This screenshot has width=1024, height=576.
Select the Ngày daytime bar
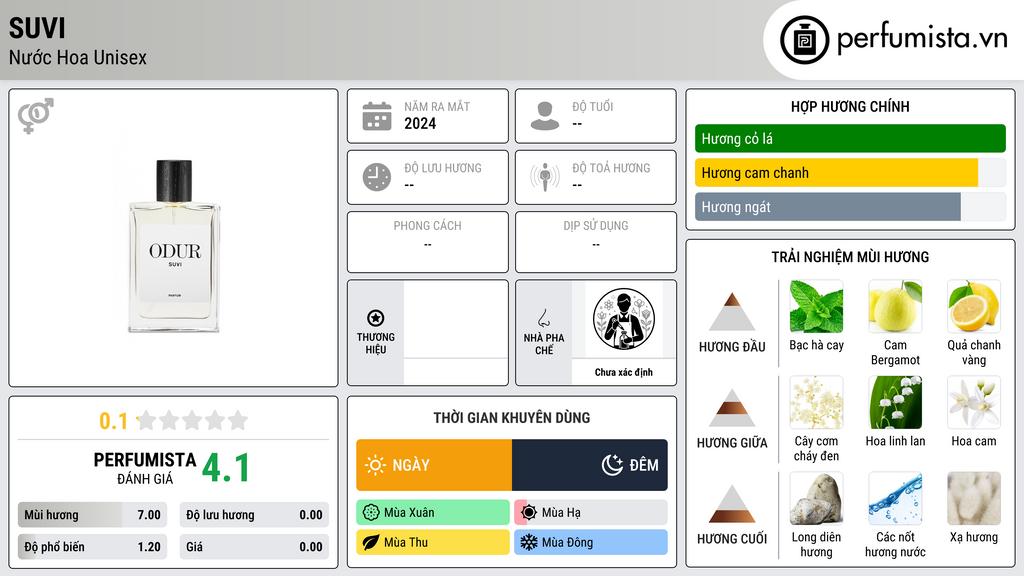[x=434, y=465]
